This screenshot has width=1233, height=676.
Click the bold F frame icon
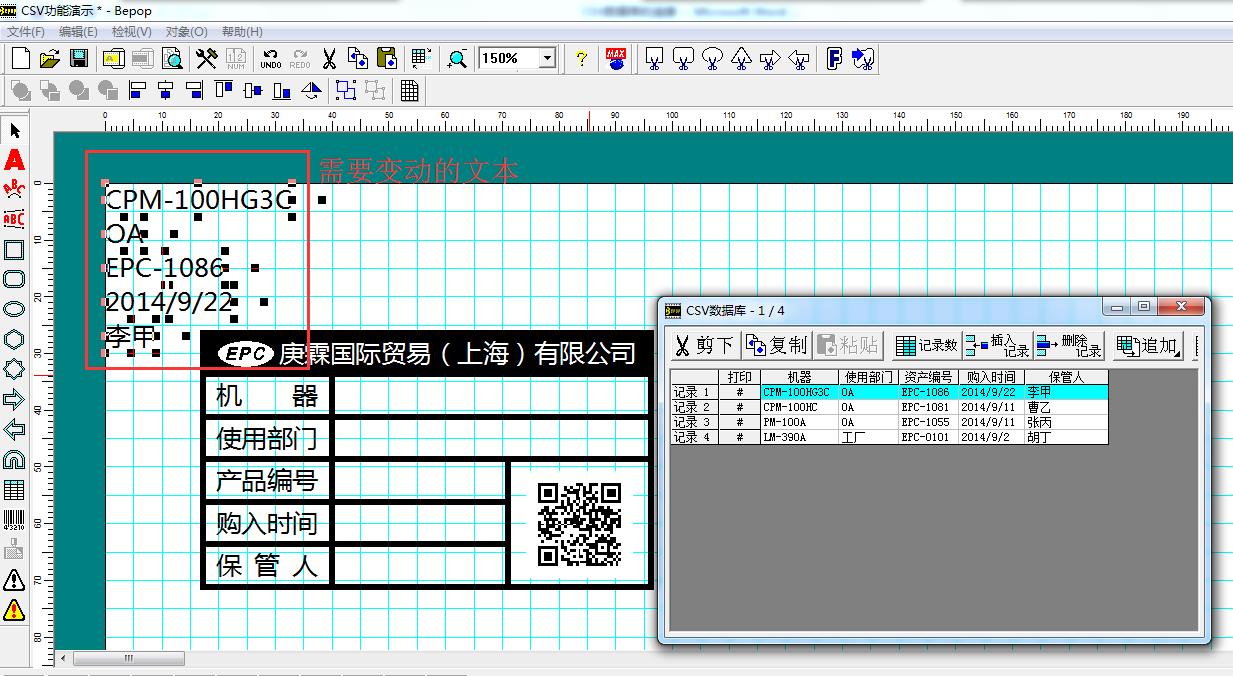pos(835,58)
